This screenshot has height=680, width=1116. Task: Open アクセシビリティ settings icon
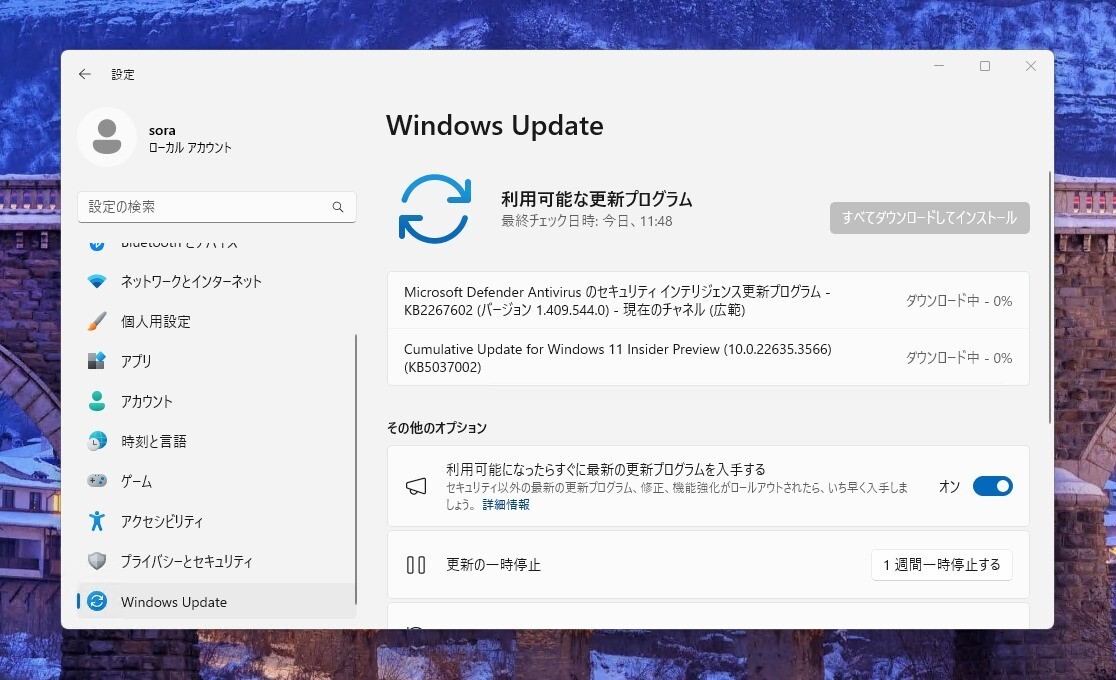pyautogui.click(x=96, y=521)
